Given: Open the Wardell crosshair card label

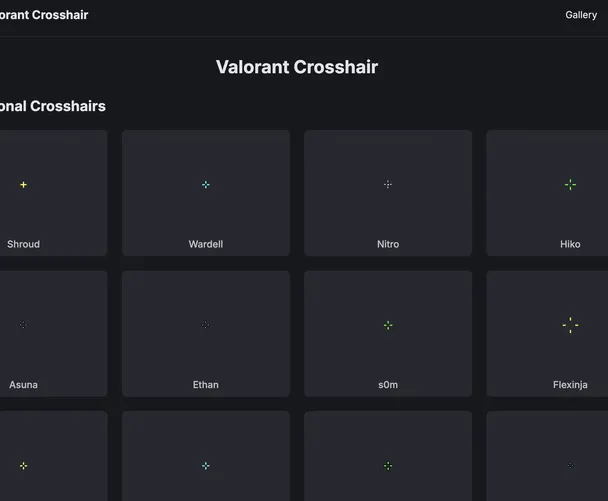Looking at the screenshot, I should click(x=206, y=244).
